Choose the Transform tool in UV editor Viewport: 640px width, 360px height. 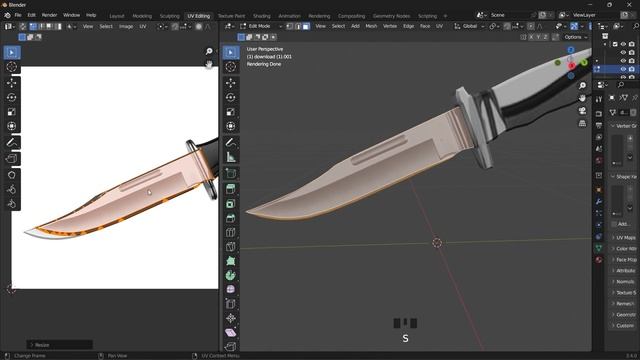[x=11, y=126]
